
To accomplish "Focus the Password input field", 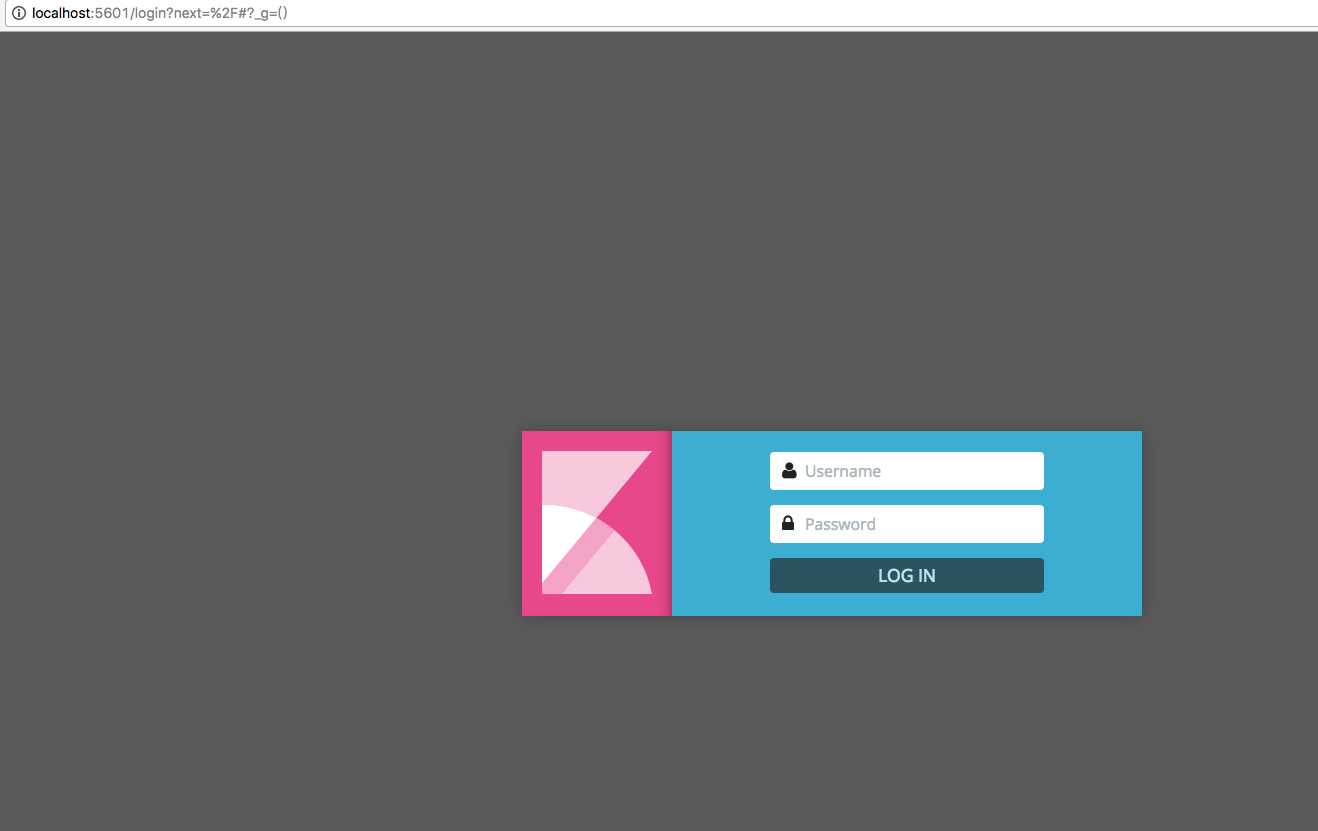I will pyautogui.click(x=920, y=524).
